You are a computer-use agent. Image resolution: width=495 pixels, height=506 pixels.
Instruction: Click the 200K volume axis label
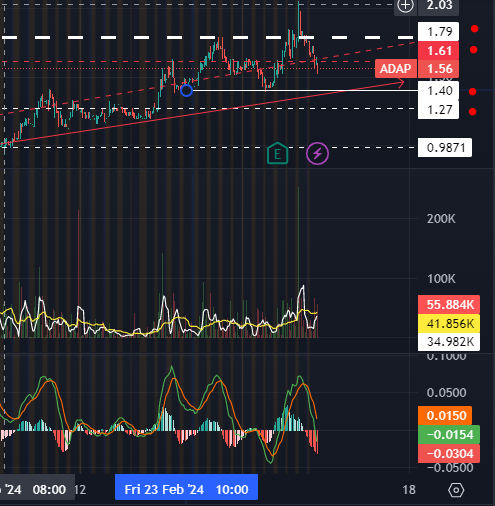(441, 219)
